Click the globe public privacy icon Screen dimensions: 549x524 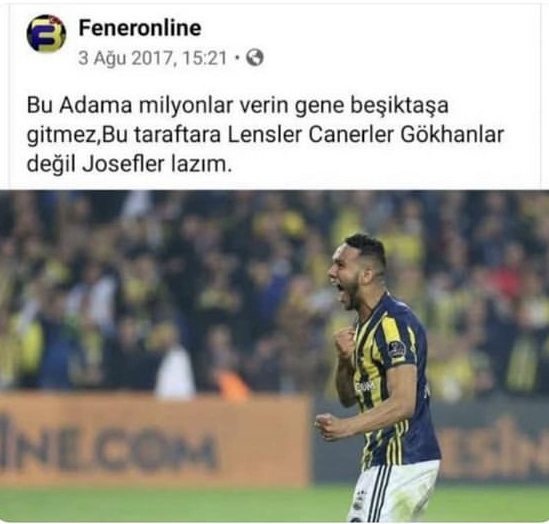click(255, 57)
